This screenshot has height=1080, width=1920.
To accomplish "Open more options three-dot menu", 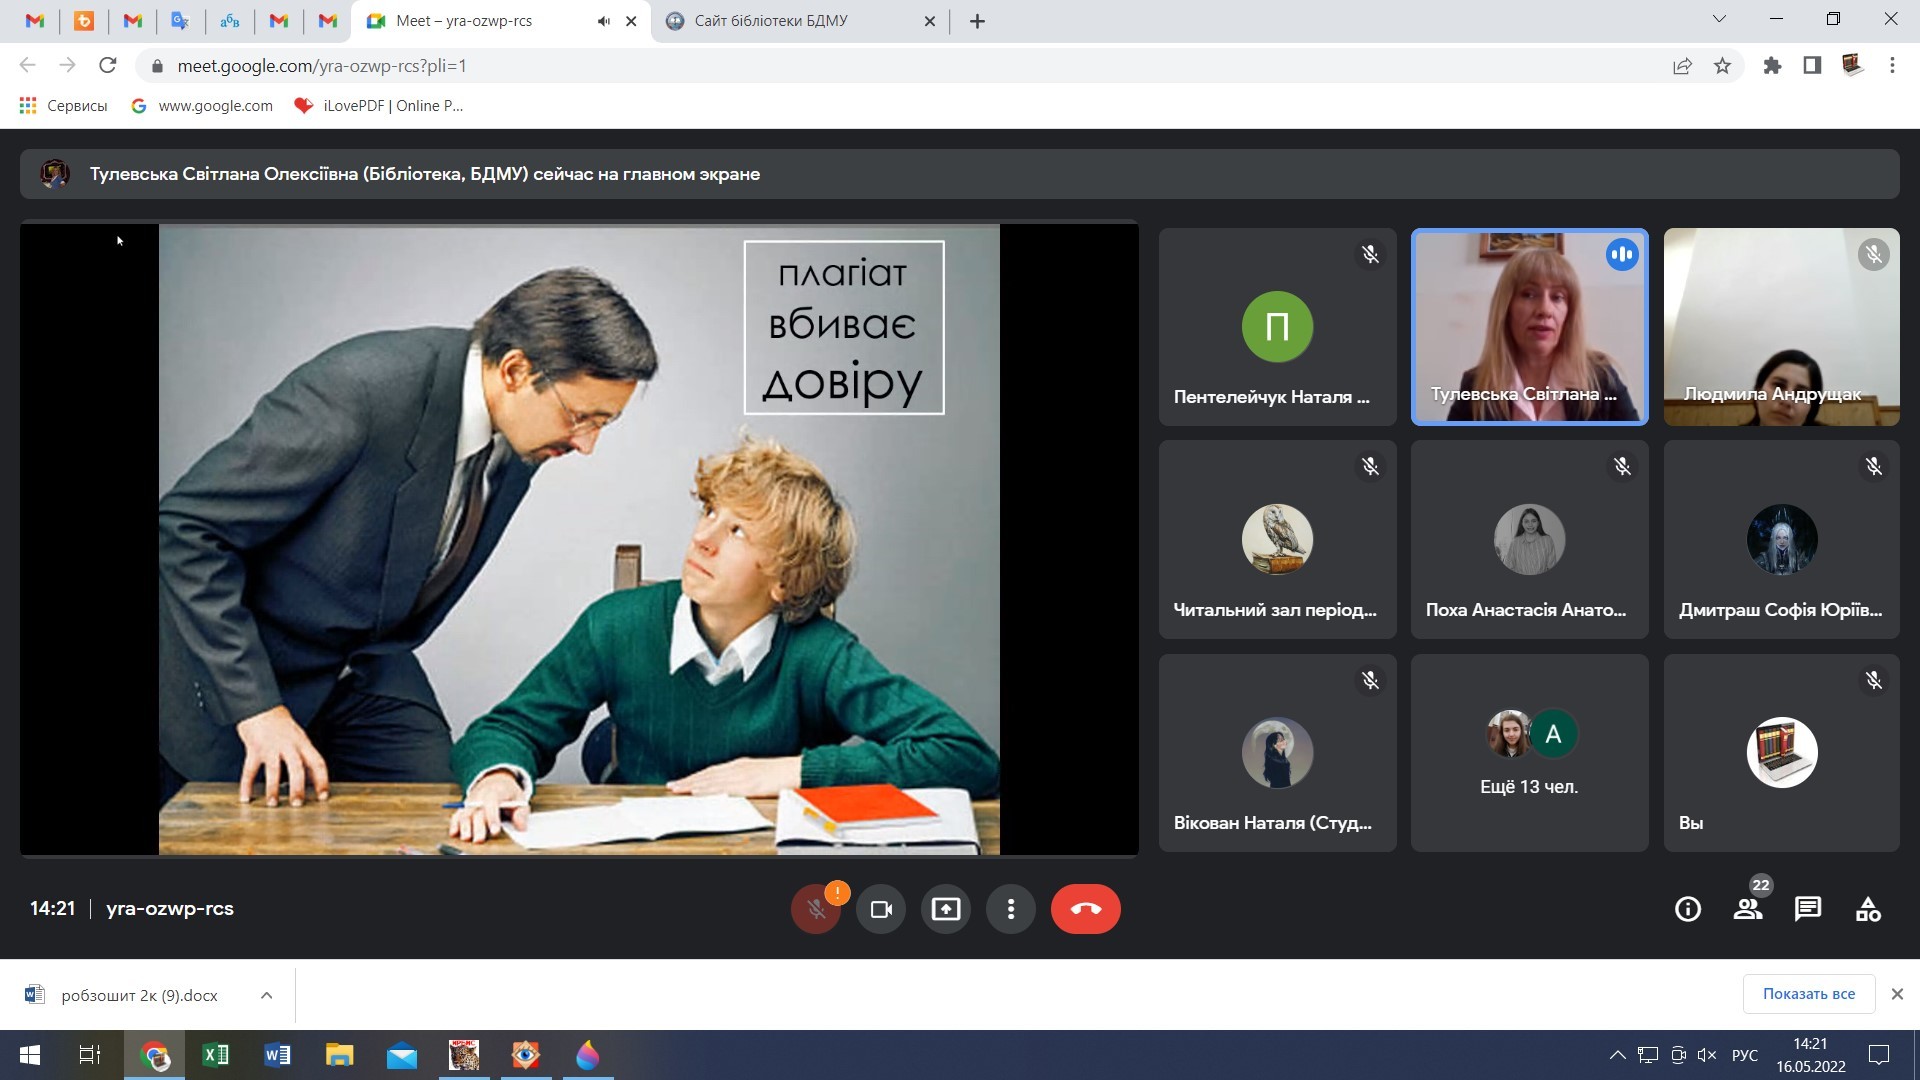I will click(1011, 909).
